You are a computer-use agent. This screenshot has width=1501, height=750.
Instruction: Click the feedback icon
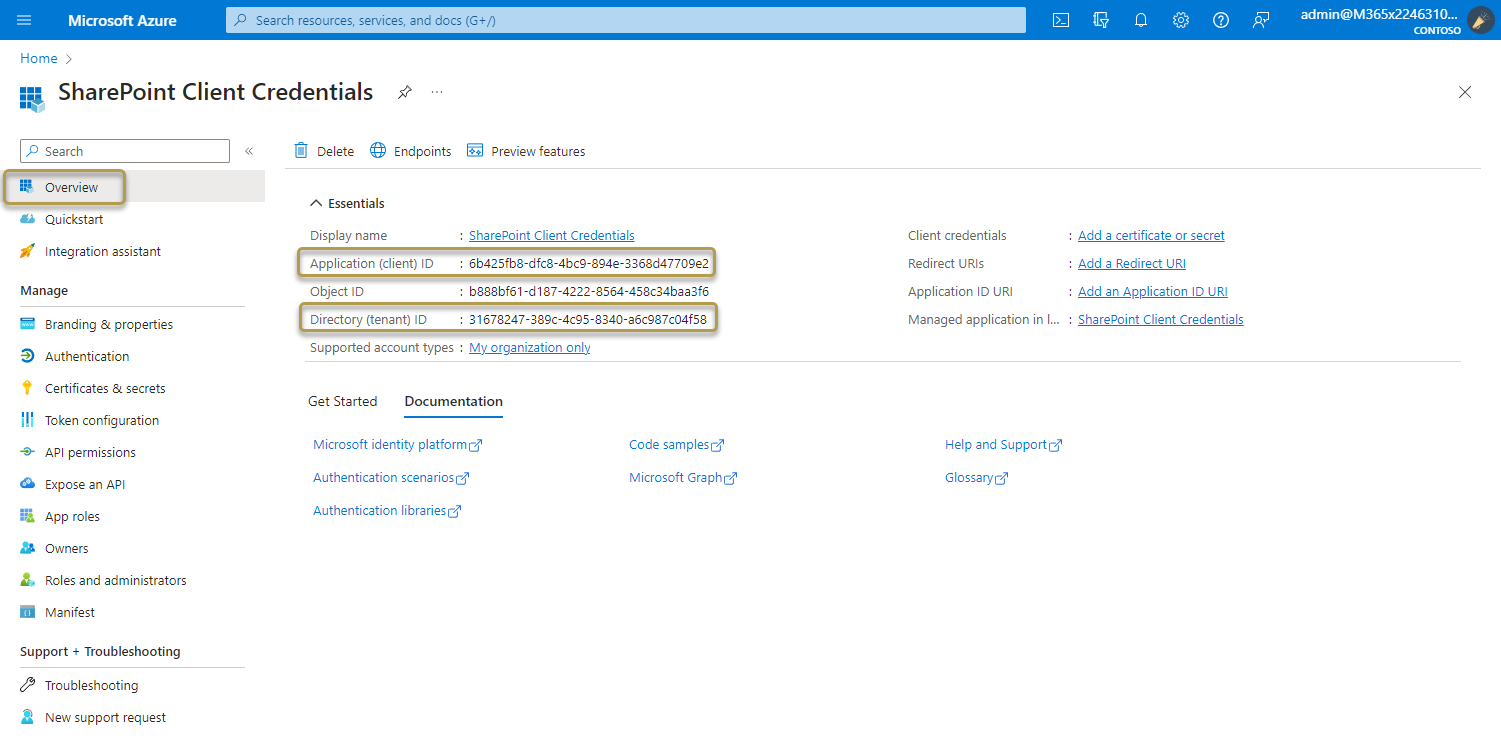pos(1260,20)
